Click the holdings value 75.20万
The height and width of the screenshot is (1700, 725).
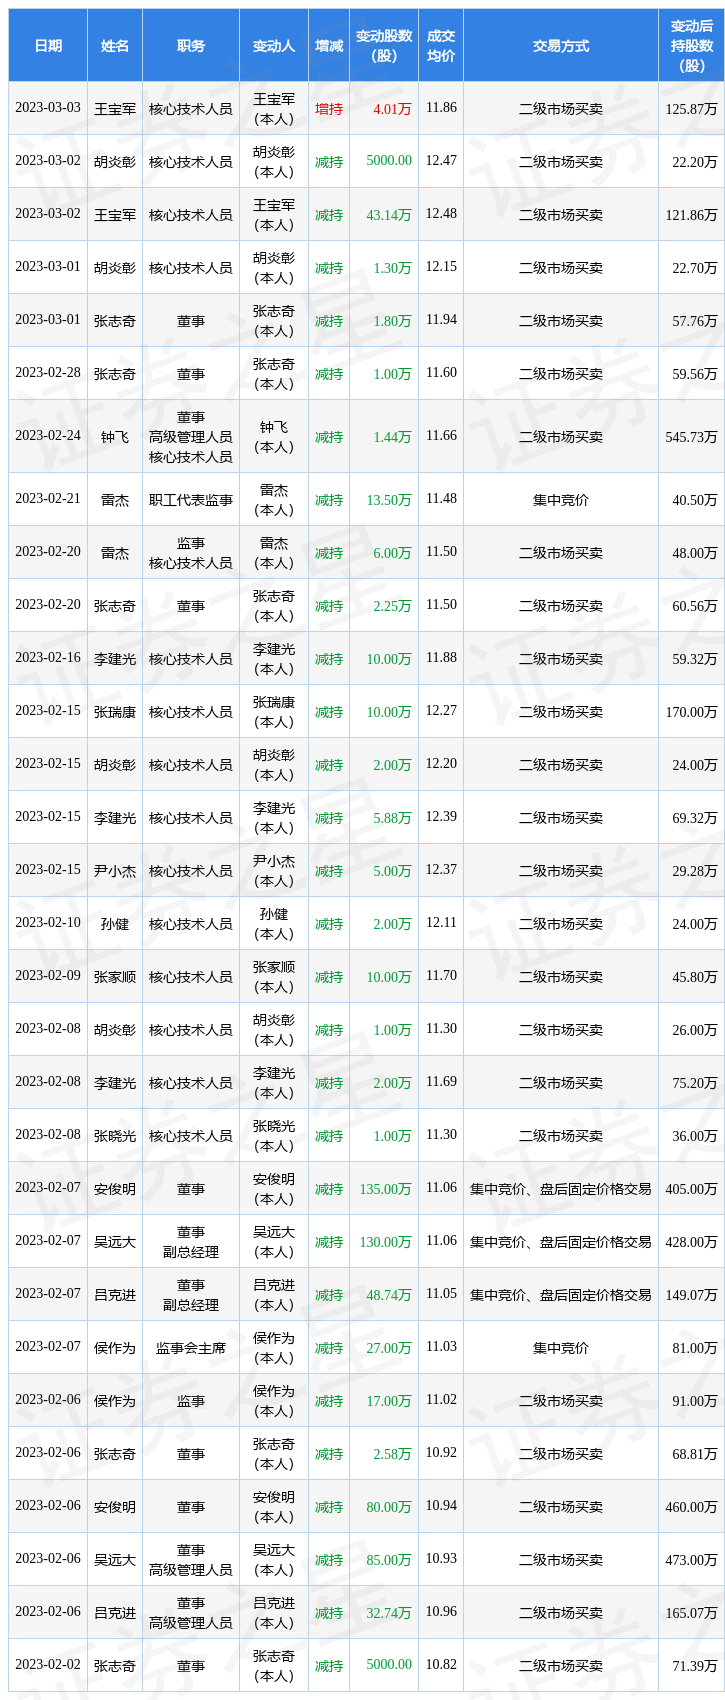pos(695,1083)
